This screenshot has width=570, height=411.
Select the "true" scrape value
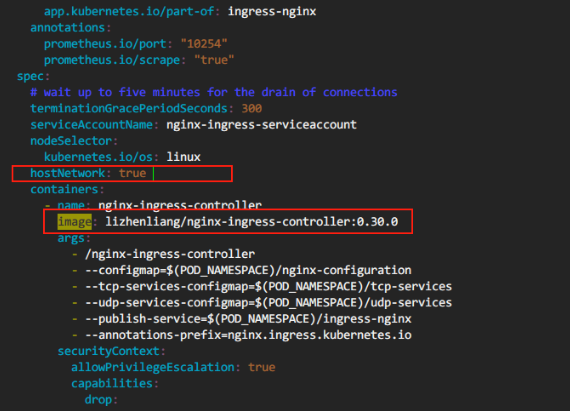point(214,60)
